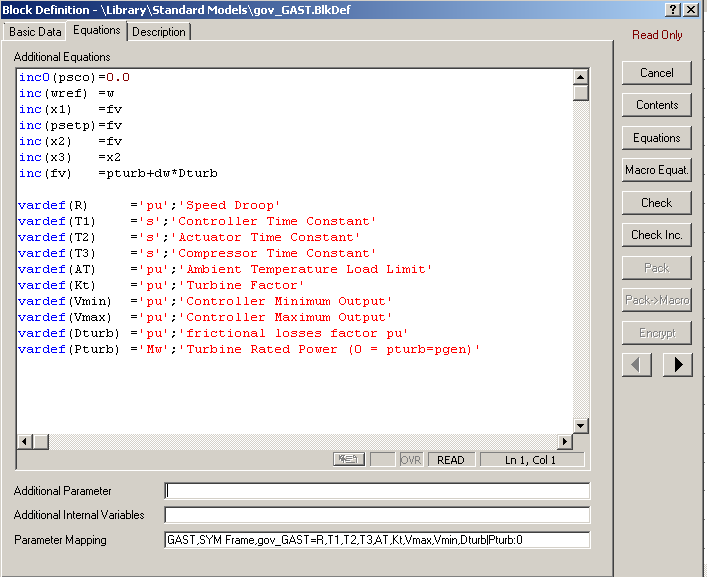The width and height of the screenshot is (707, 577).
Task: Click the inc(x3) =x2 line
Action: tap(70, 157)
